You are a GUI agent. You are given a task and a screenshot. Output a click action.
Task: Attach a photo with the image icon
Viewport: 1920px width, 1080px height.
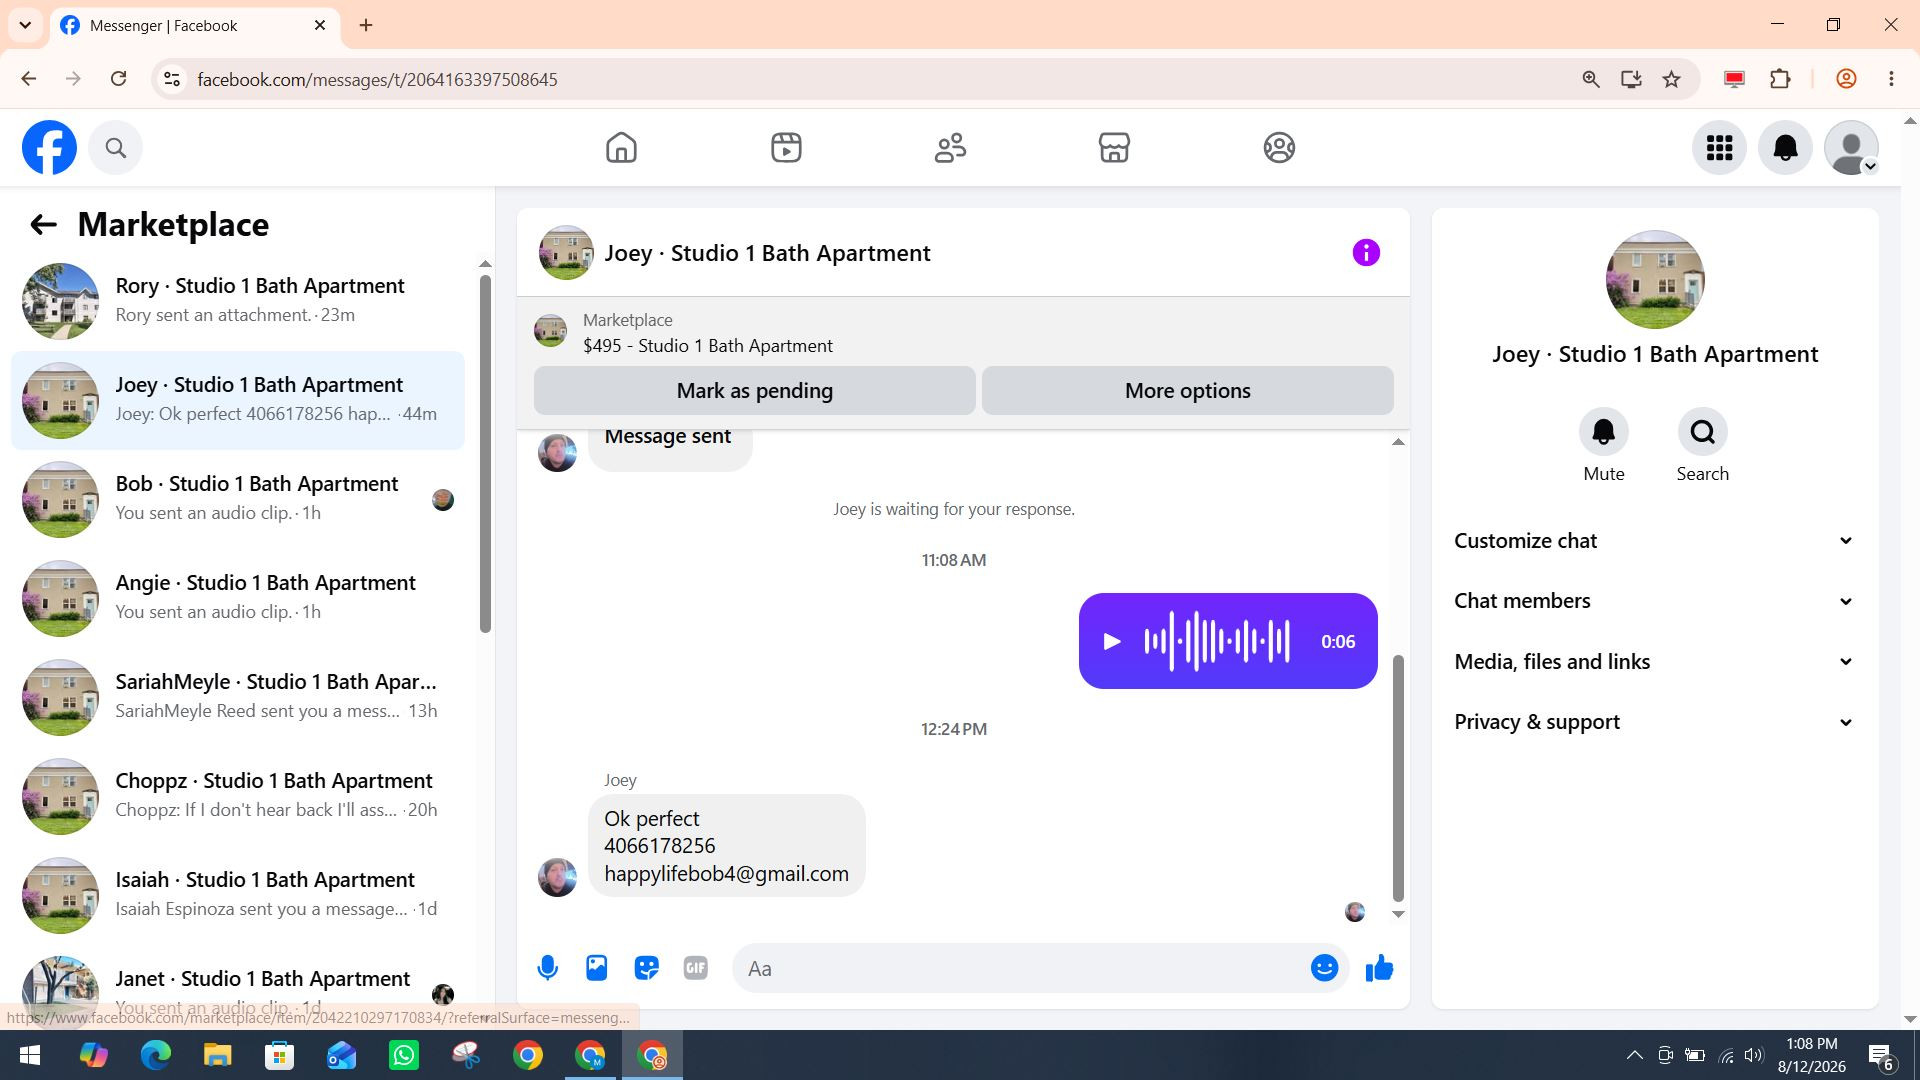click(x=597, y=968)
